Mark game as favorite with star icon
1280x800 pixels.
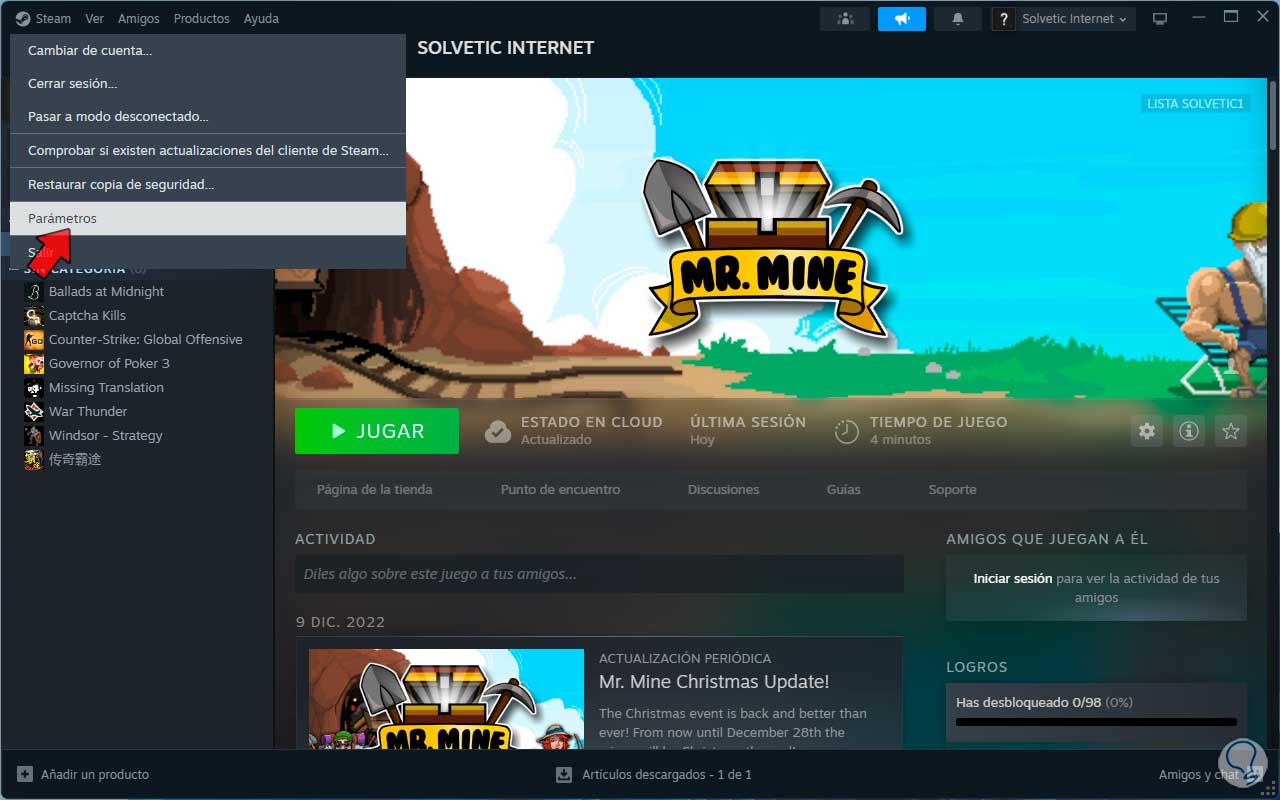(x=1231, y=431)
